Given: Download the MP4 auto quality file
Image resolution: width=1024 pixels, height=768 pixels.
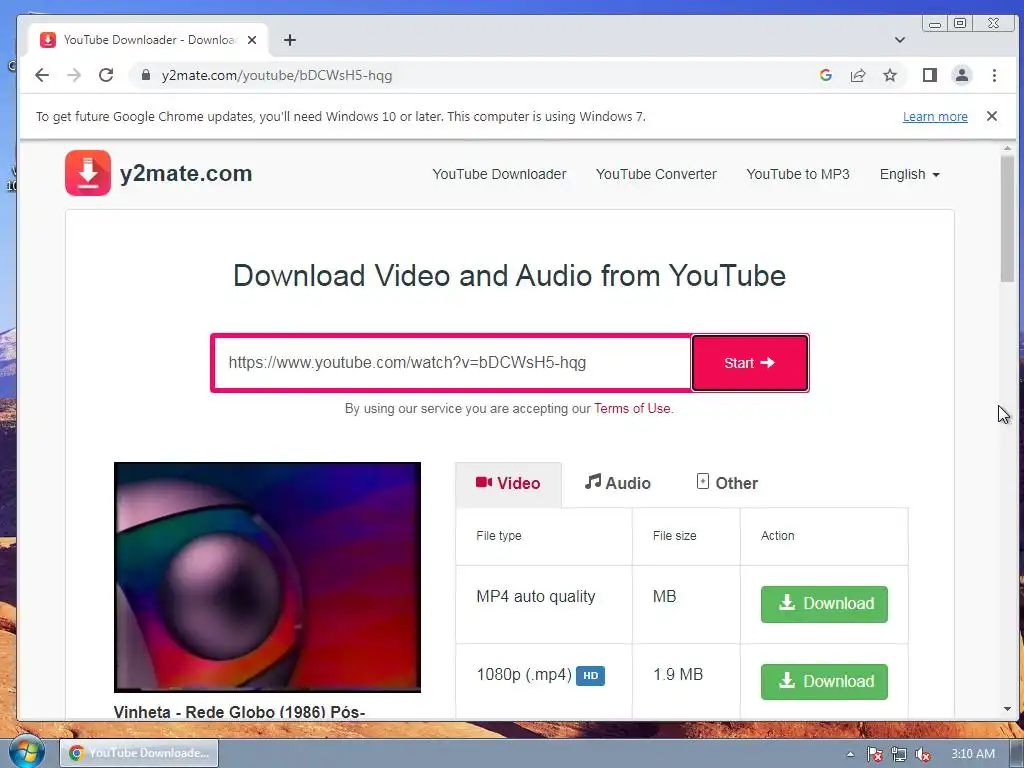Looking at the screenshot, I should point(824,603).
